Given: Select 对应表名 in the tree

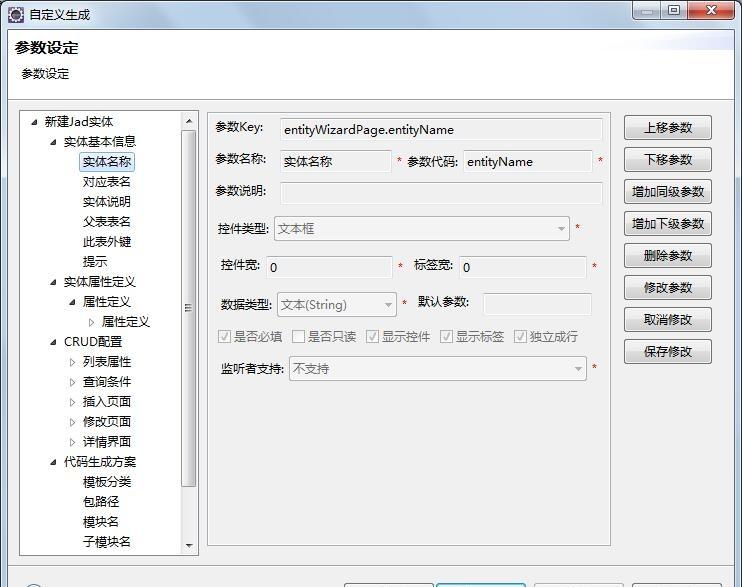Looking at the screenshot, I should pos(107,182).
